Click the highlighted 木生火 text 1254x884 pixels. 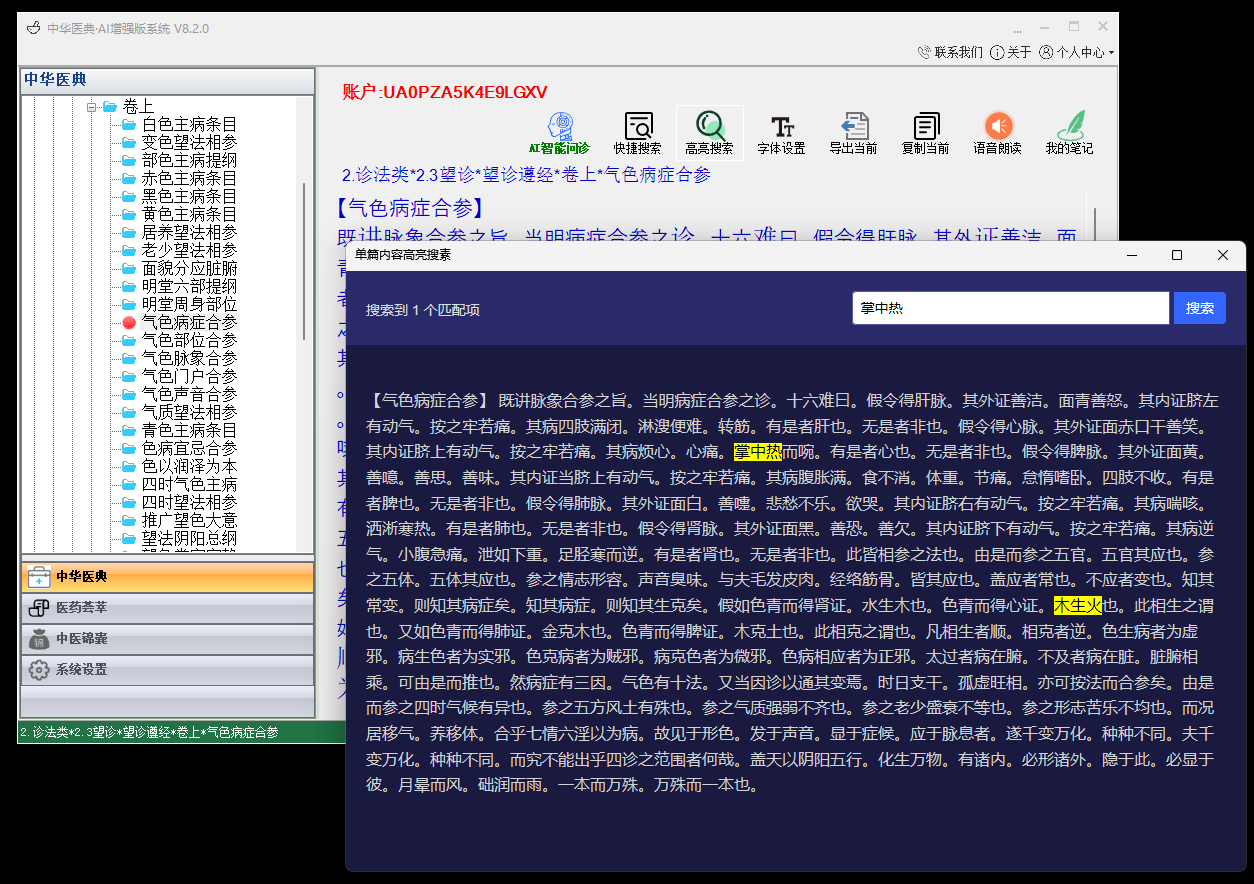[x=1077, y=605]
